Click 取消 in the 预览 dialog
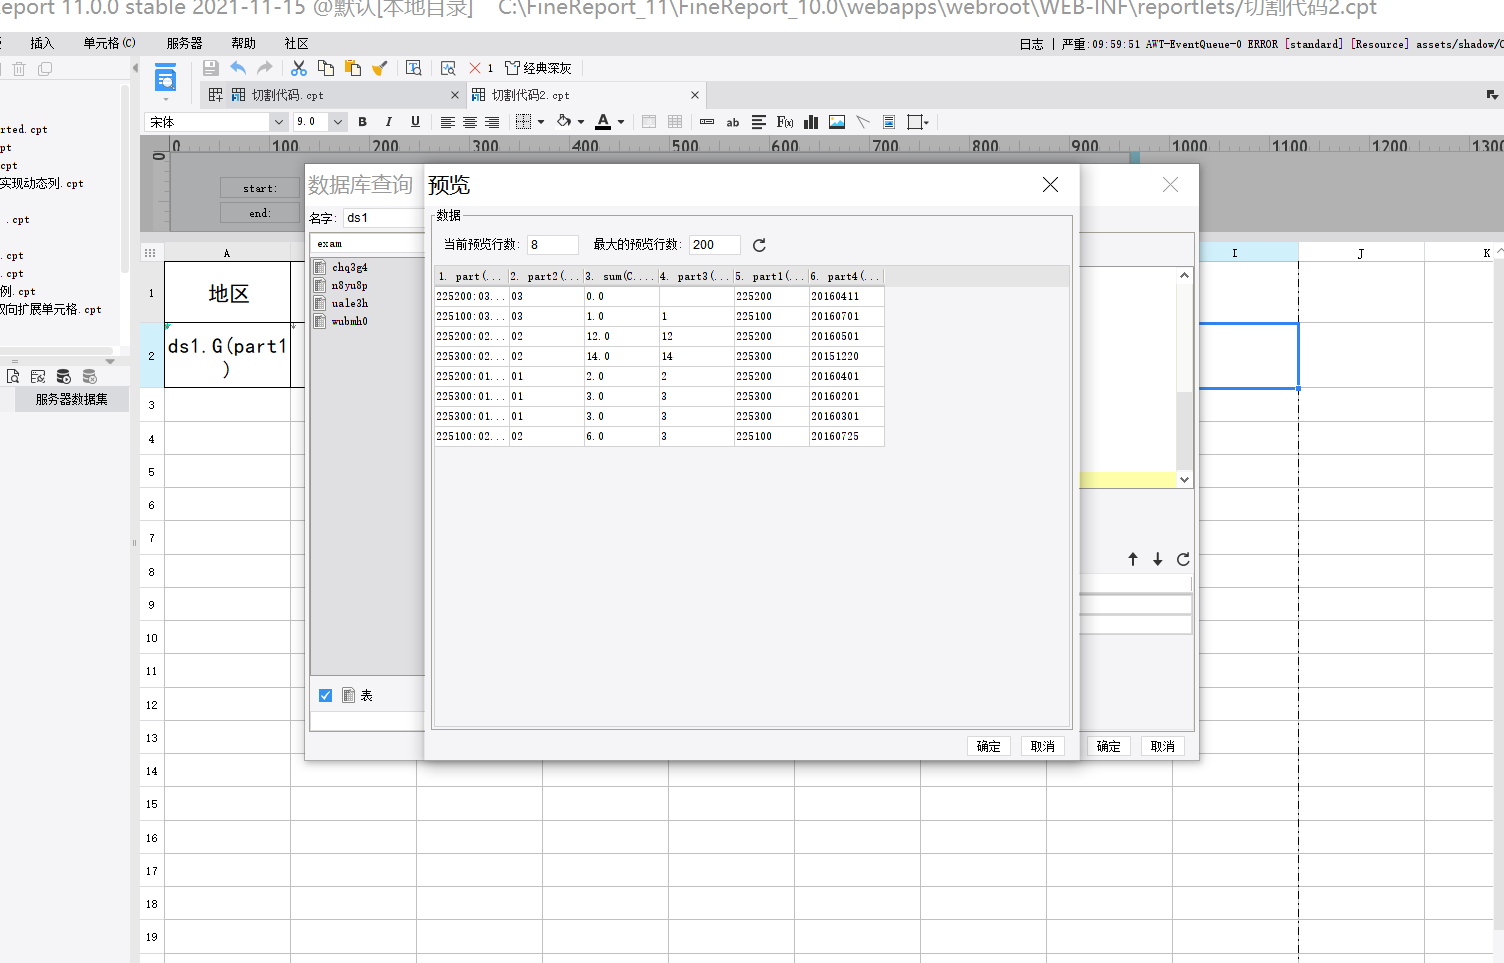The width and height of the screenshot is (1504, 963). (x=1042, y=746)
